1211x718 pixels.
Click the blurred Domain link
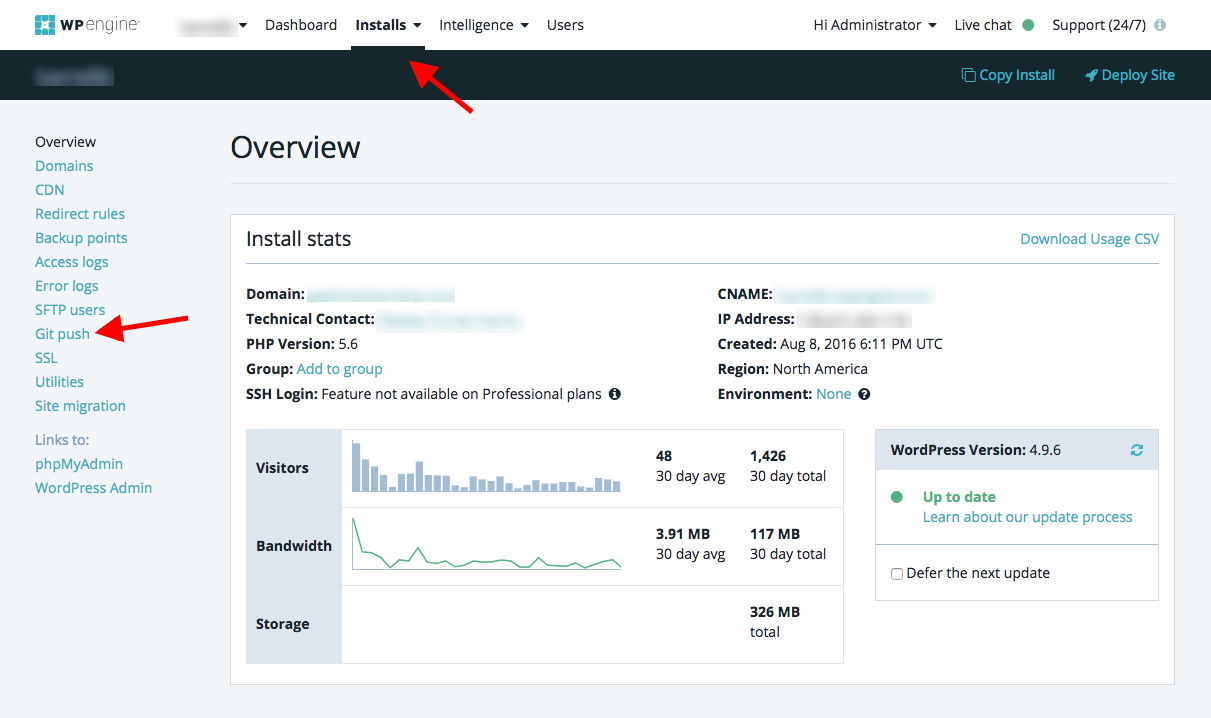[381, 295]
